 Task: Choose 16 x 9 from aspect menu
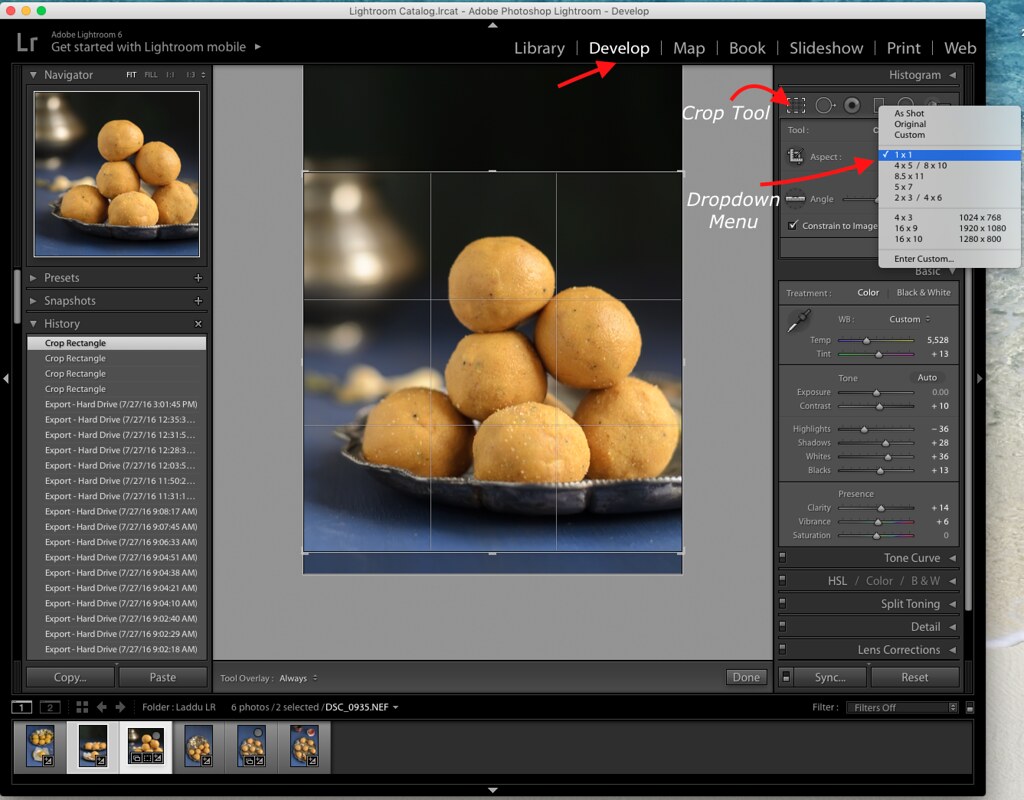tap(907, 228)
